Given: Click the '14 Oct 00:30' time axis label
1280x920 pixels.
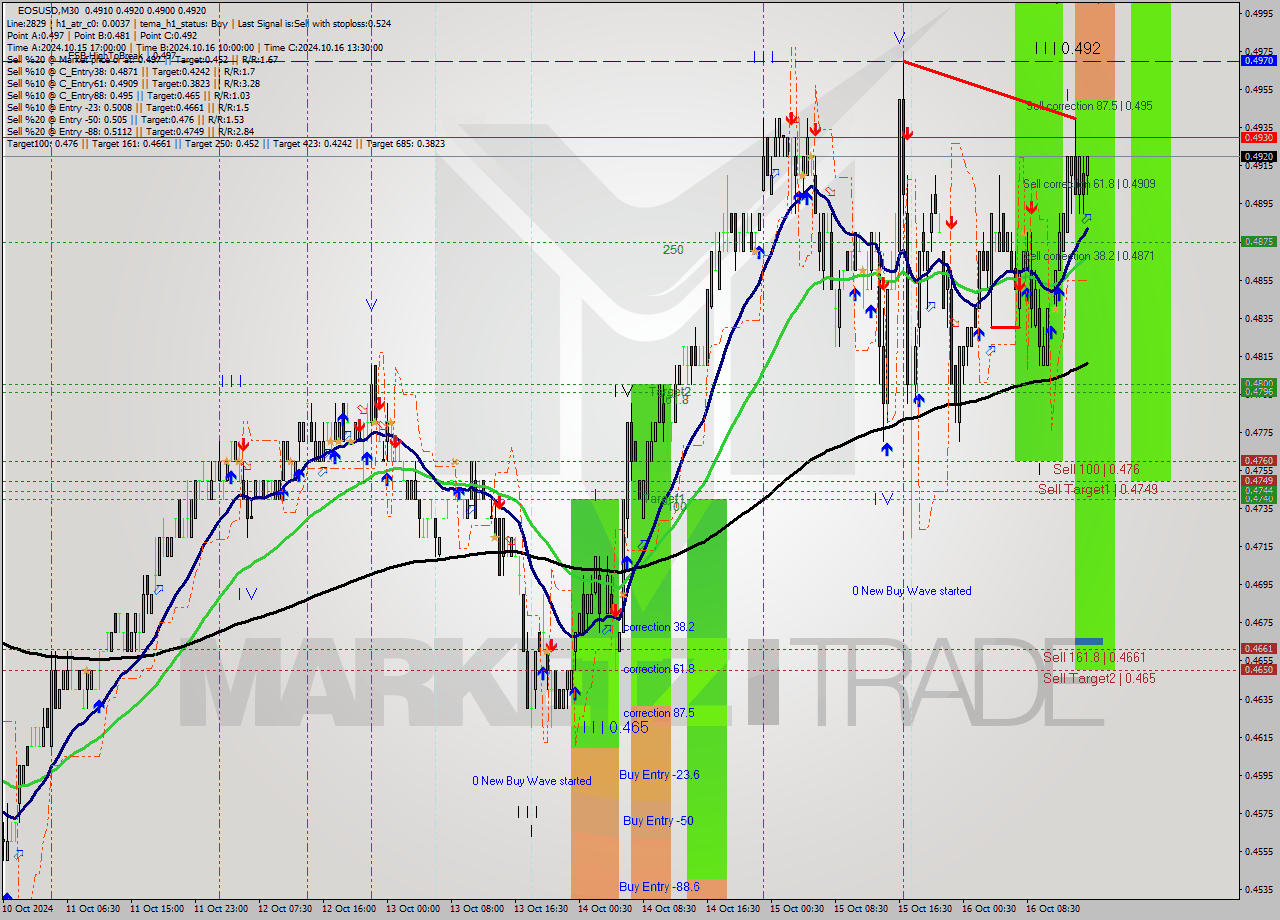Looking at the screenshot, I should tap(605, 909).
